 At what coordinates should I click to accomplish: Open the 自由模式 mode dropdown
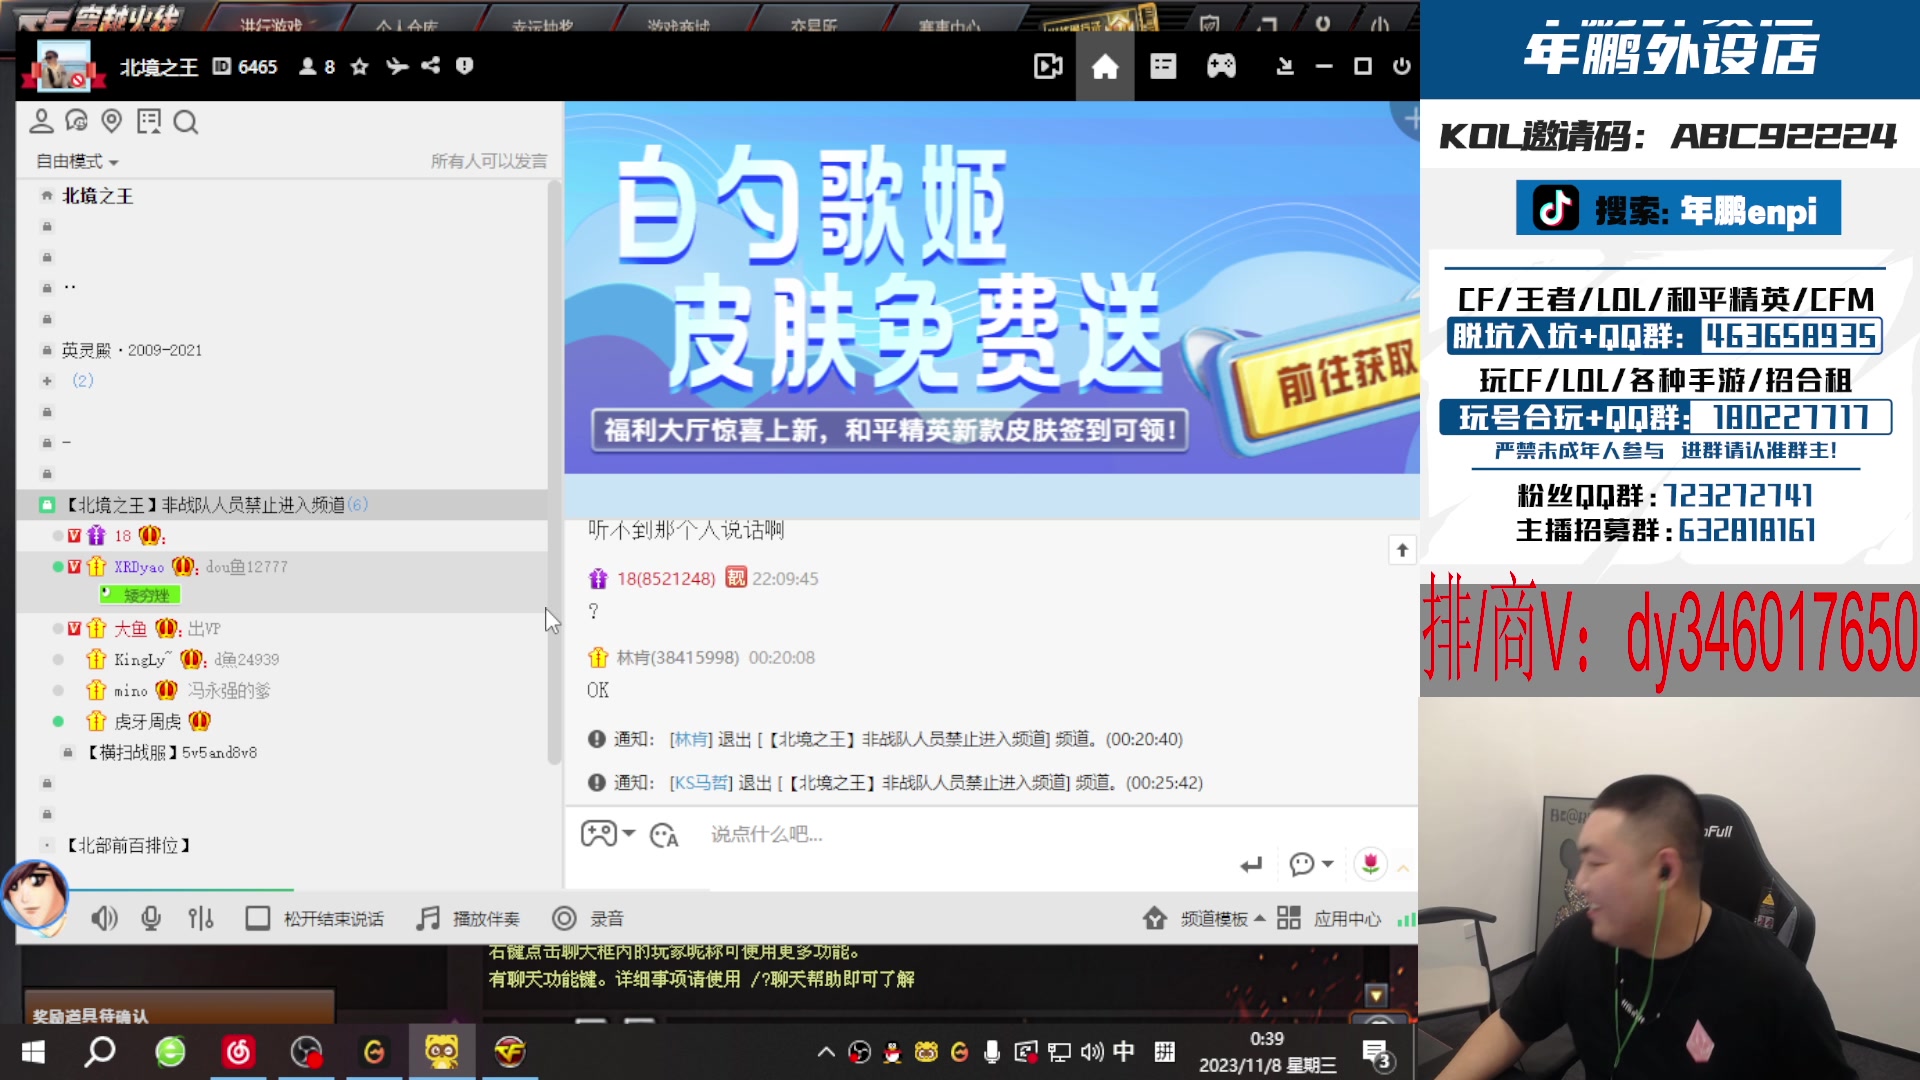[x=77, y=161]
